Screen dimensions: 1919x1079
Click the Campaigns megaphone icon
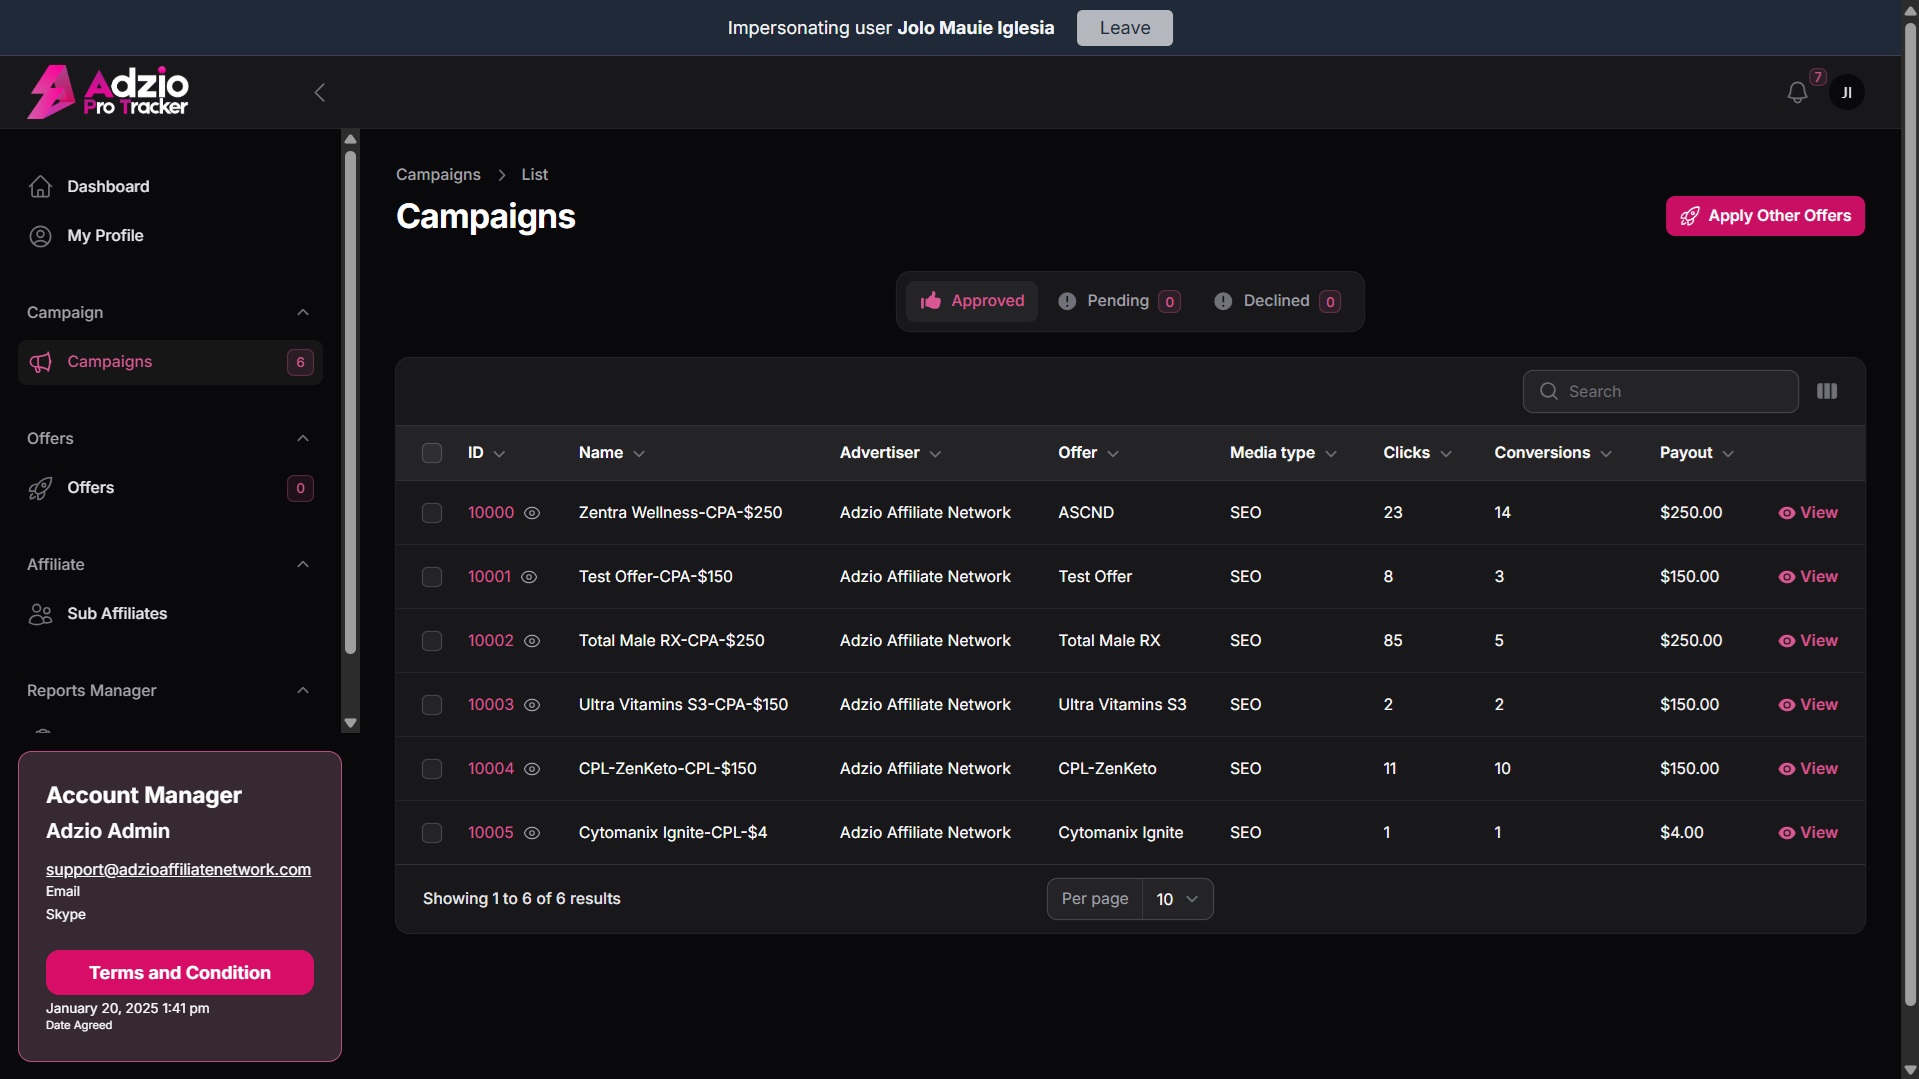pyautogui.click(x=40, y=362)
